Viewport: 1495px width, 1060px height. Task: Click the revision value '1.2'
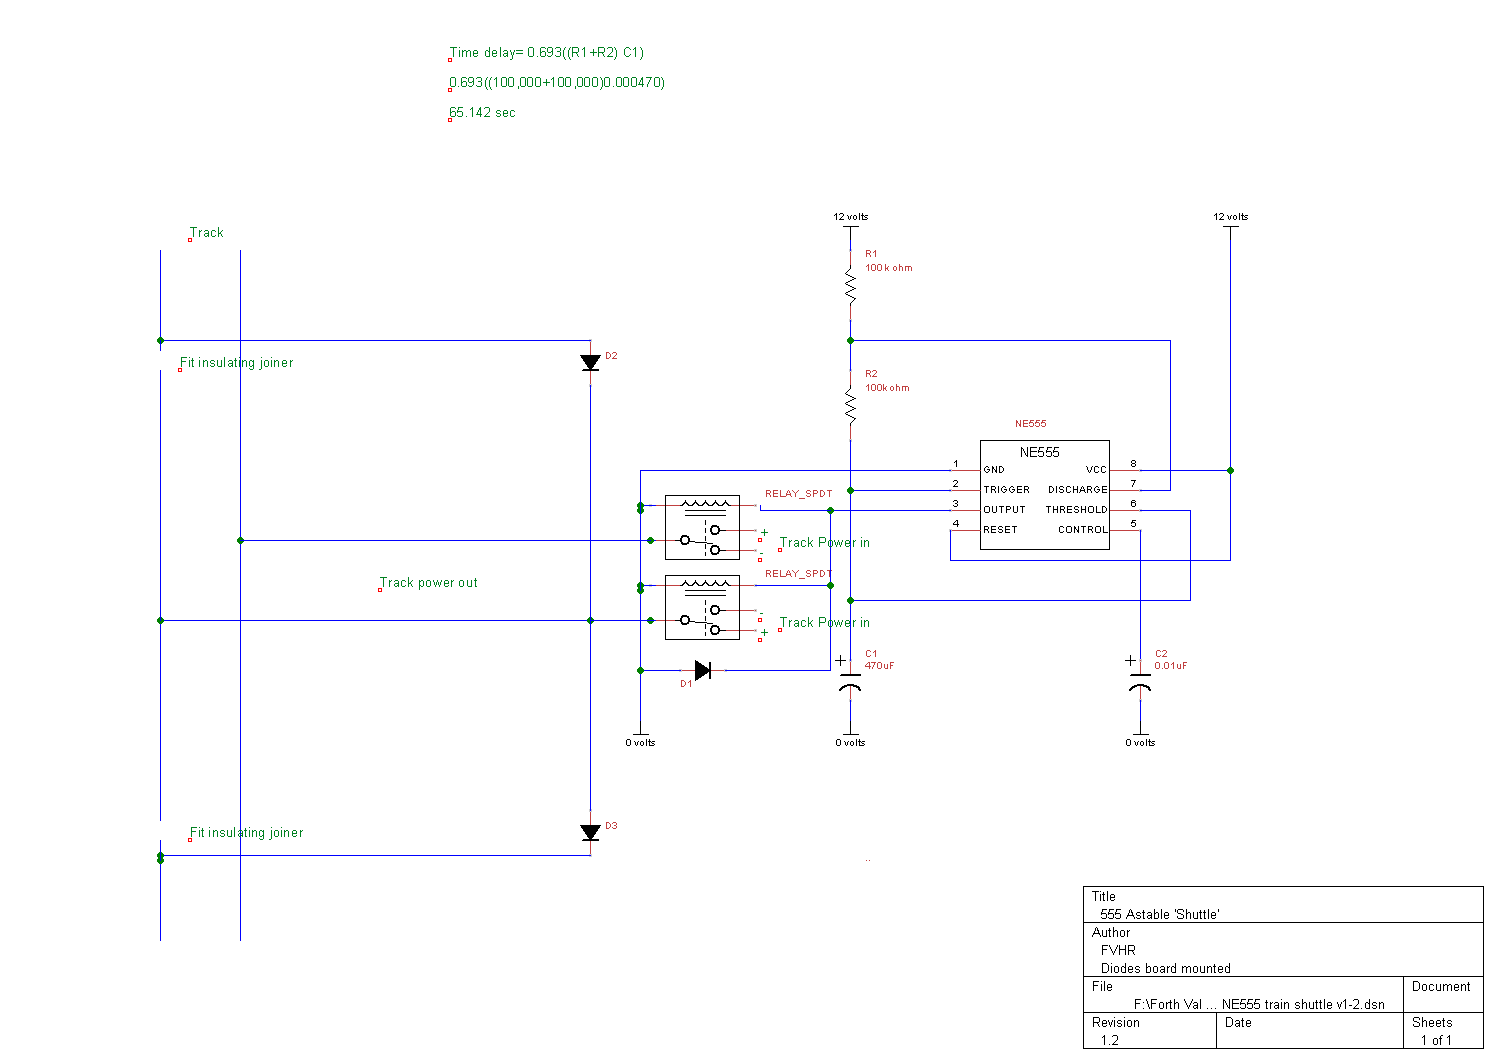(x=1110, y=1040)
